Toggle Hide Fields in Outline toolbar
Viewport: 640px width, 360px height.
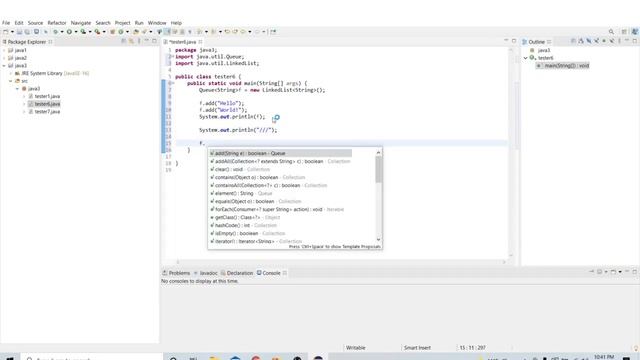(x=589, y=41)
